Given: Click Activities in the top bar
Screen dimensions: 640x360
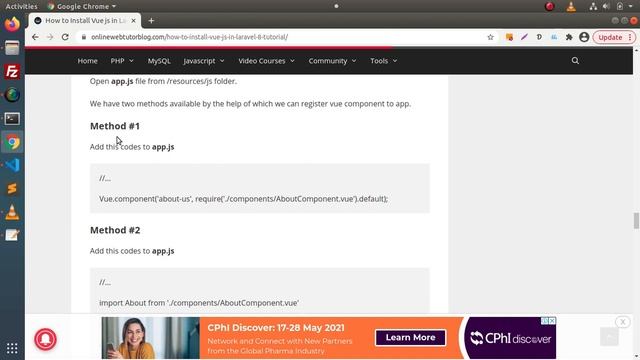Looking at the screenshot, I should click(x=21, y=6).
